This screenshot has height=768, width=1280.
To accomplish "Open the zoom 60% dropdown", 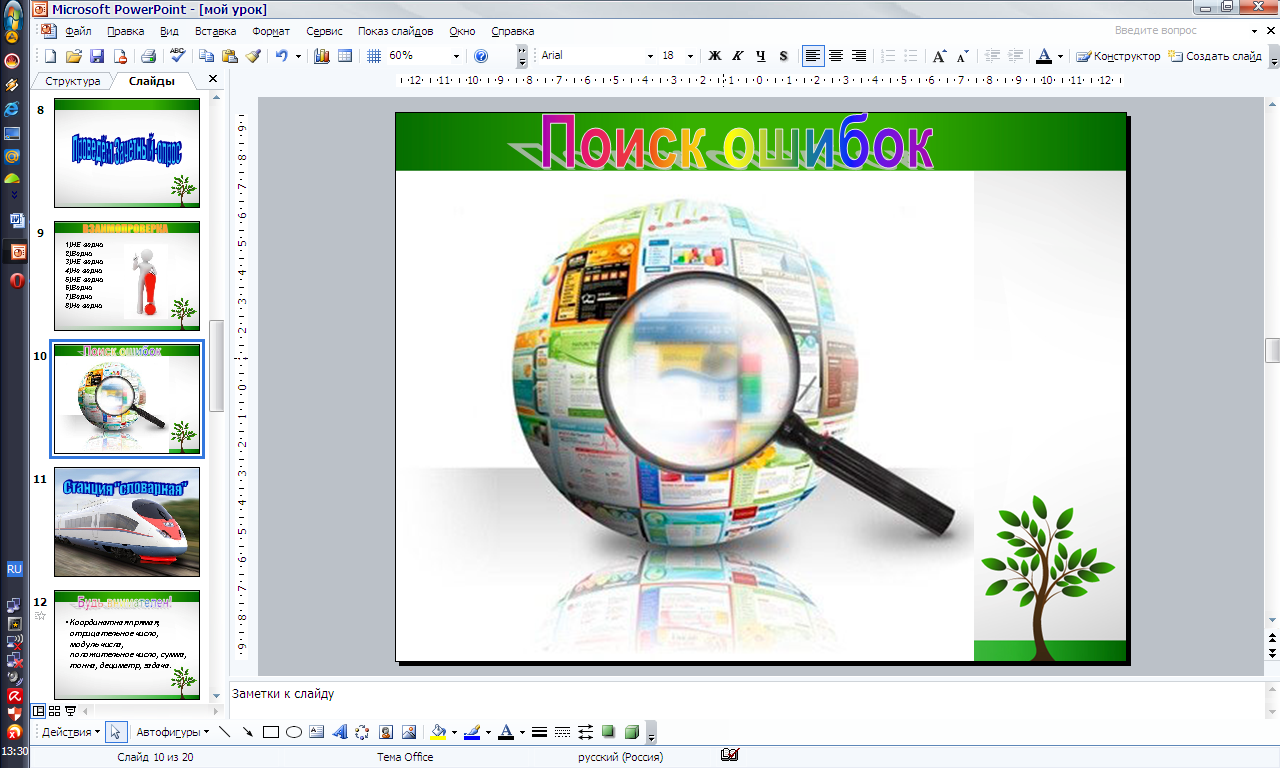I will [x=457, y=56].
